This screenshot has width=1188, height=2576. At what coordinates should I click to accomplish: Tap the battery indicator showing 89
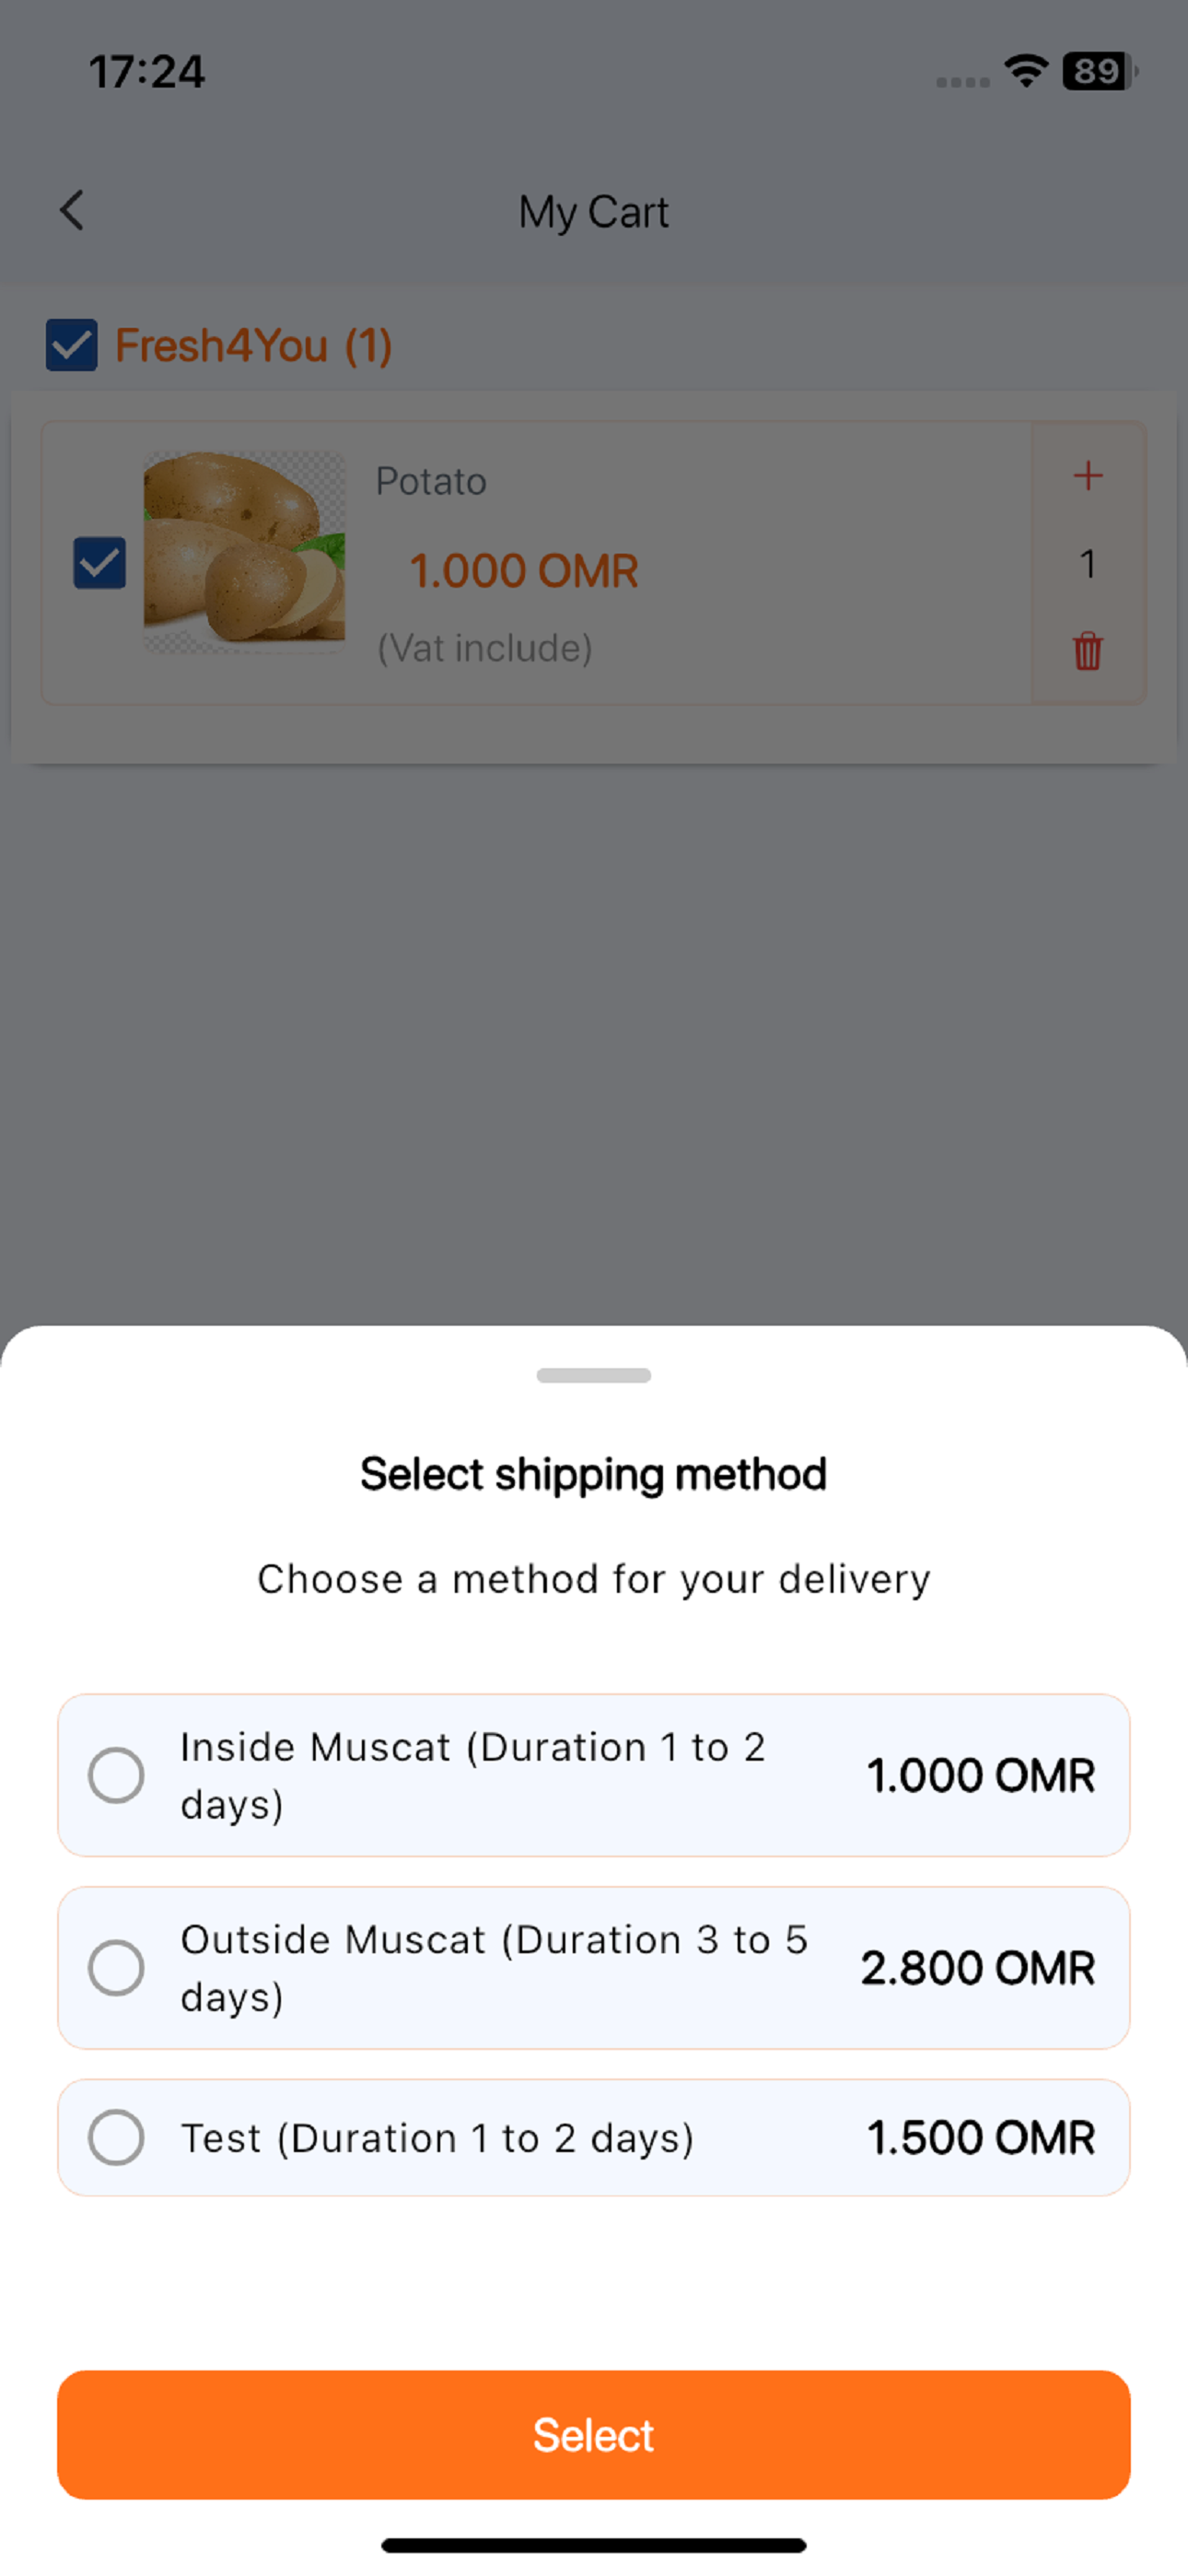click(1099, 71)
